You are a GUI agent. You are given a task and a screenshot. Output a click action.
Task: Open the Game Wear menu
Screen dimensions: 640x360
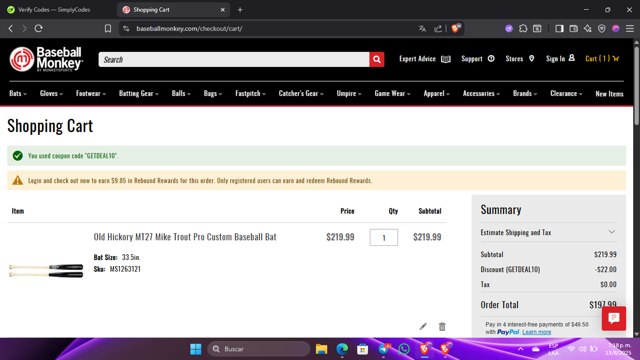[x=393, y=93]
